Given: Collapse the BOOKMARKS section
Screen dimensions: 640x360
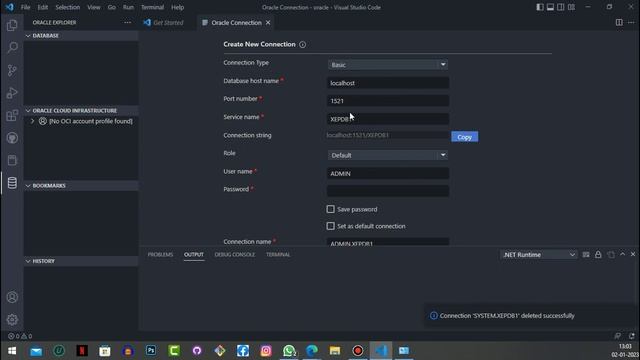Looking at the screenshot, I should 81,186.
